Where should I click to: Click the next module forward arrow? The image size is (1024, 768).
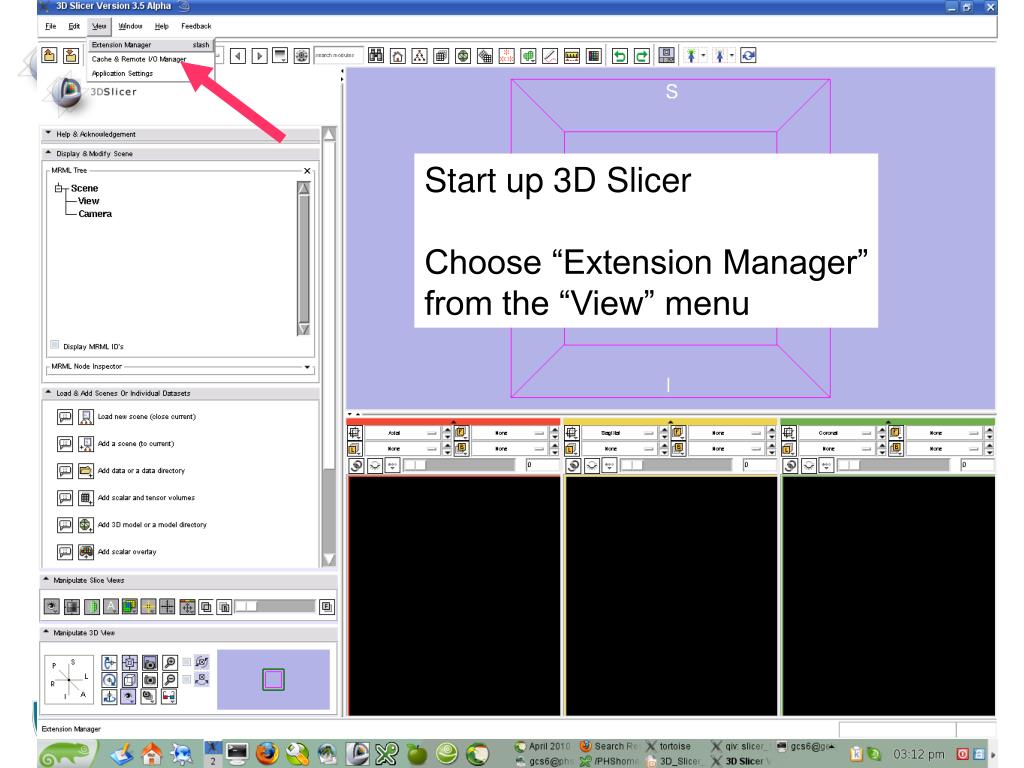[259, 56]
